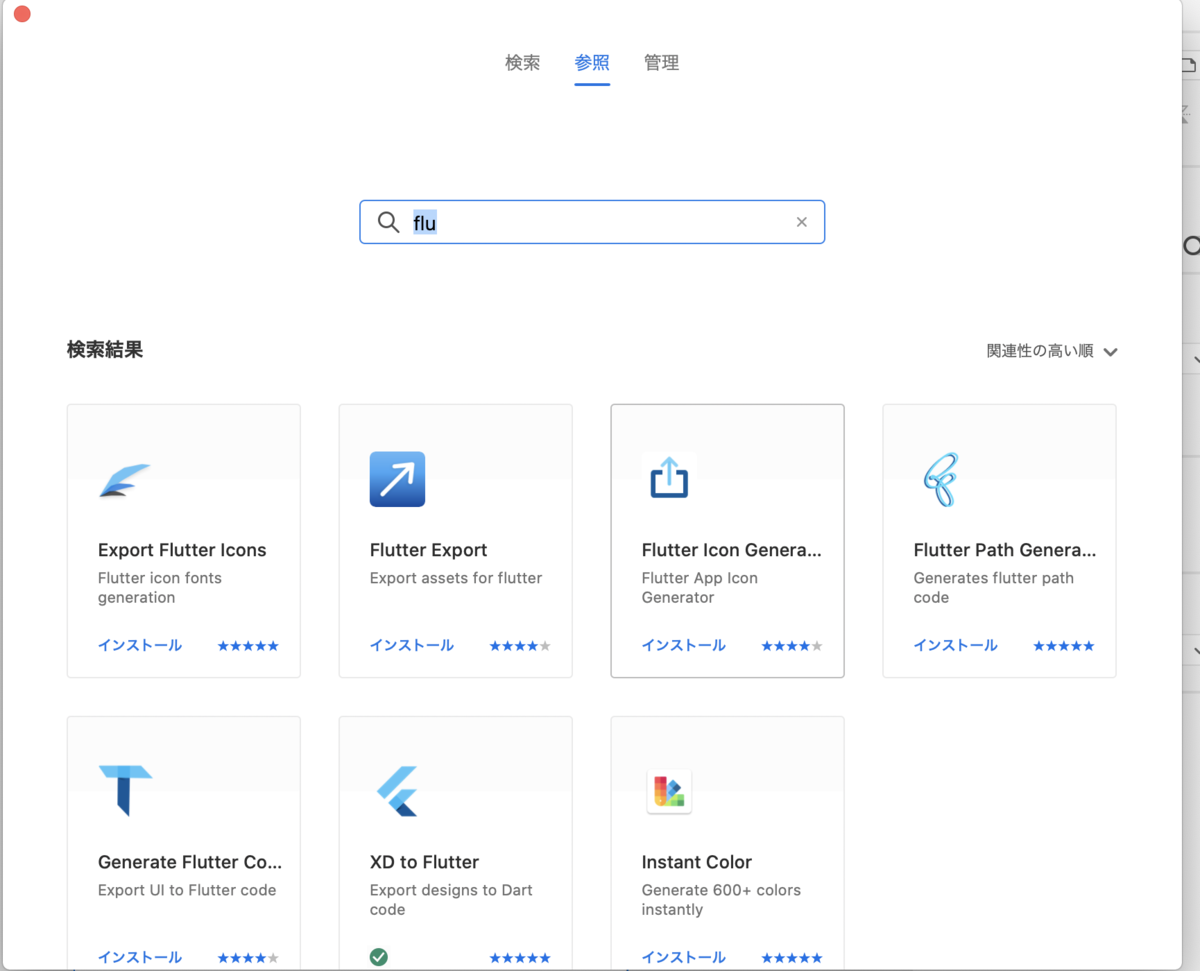Select the 参照 tab
Screen dimensions: 1200x971
pyautogui.click(x=592, y=63)
